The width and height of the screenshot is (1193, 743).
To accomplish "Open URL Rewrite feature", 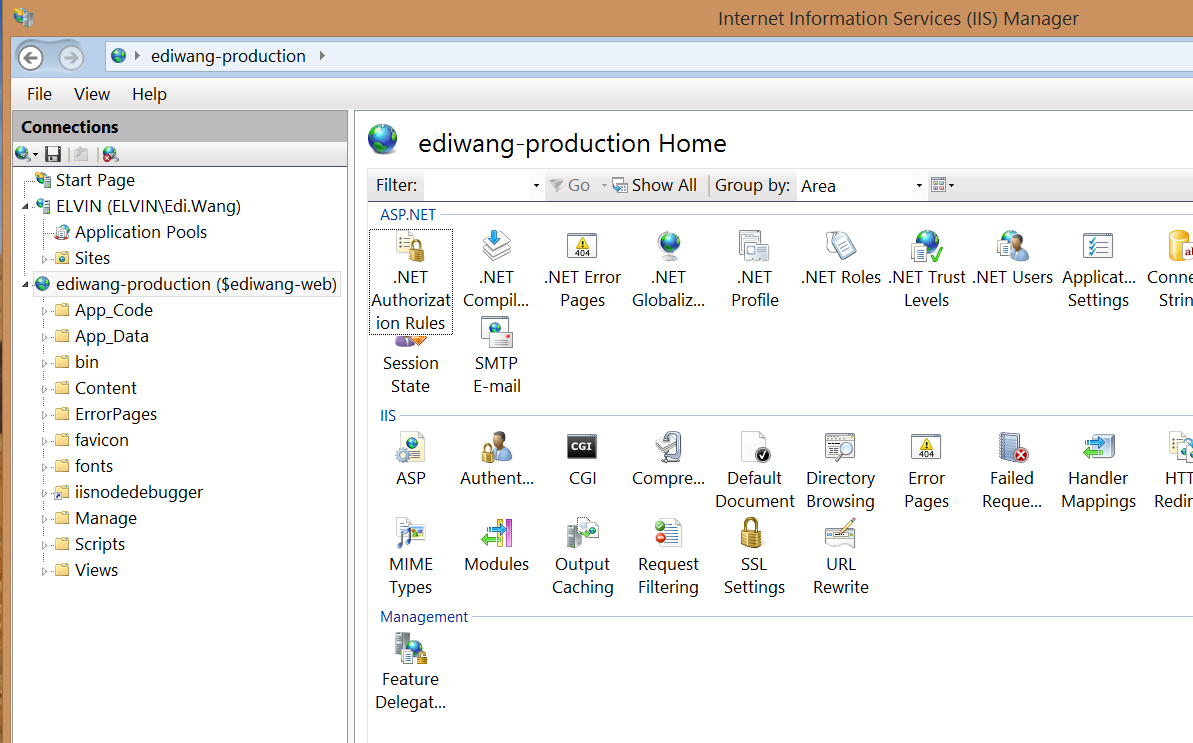I will click(x=841, y=557).
